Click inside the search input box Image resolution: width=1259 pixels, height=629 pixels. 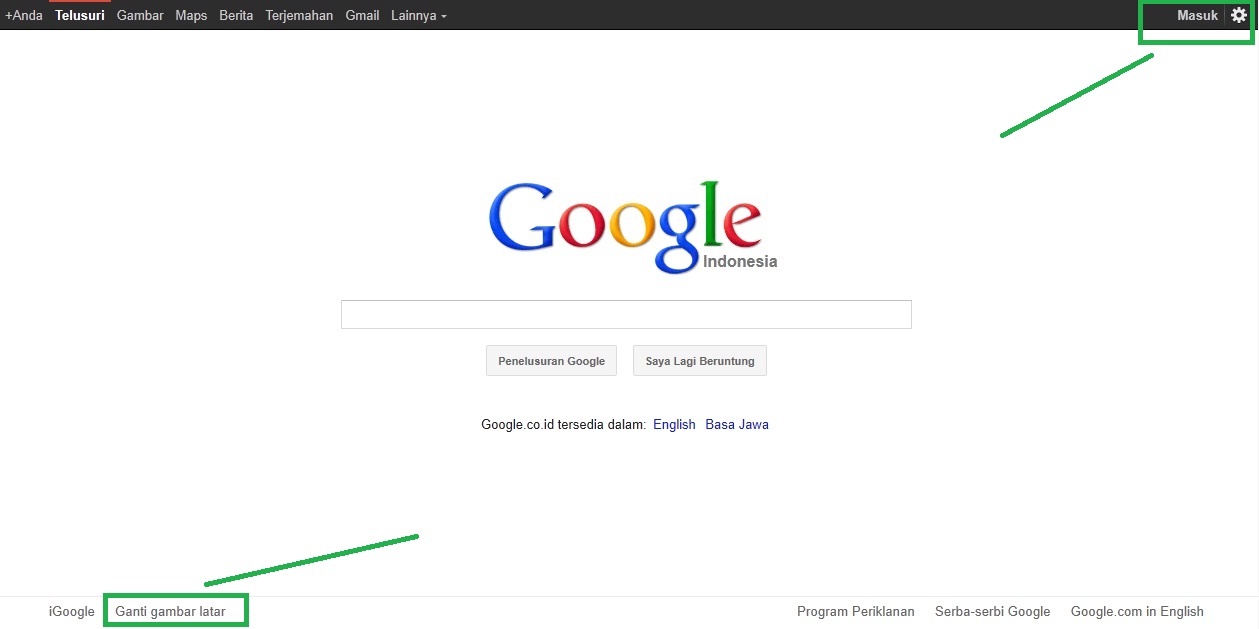coord(626,313)
